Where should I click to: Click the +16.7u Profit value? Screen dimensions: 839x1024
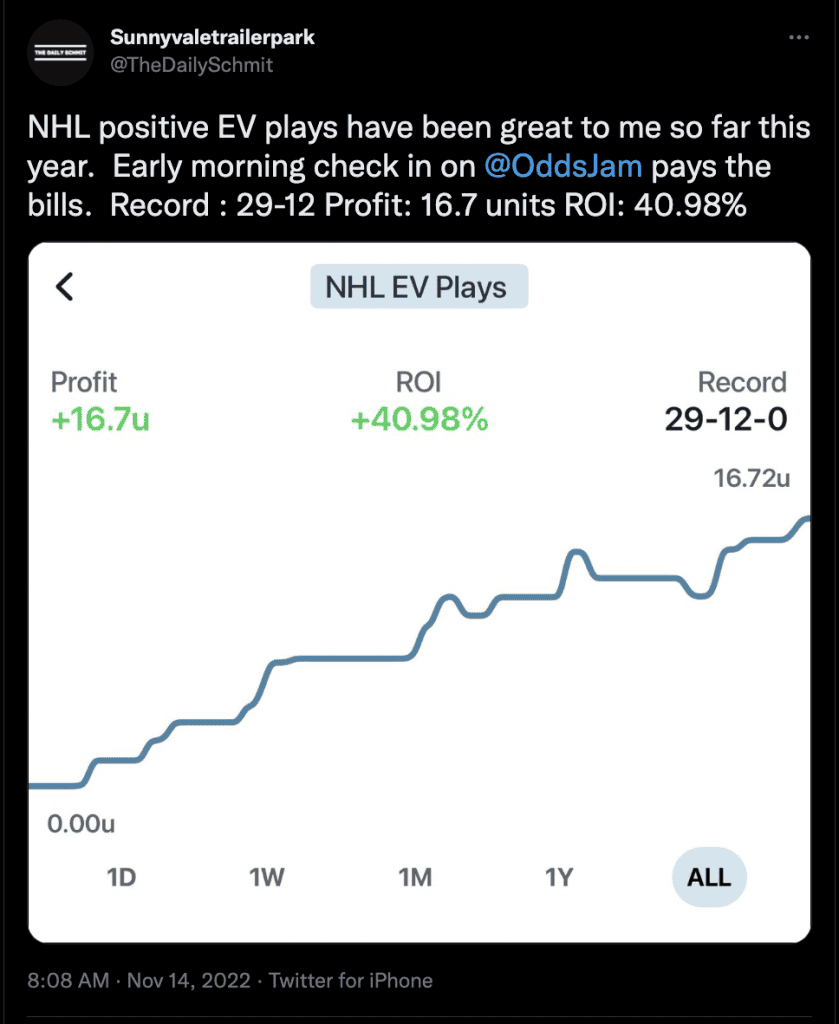tap(100, 419)
